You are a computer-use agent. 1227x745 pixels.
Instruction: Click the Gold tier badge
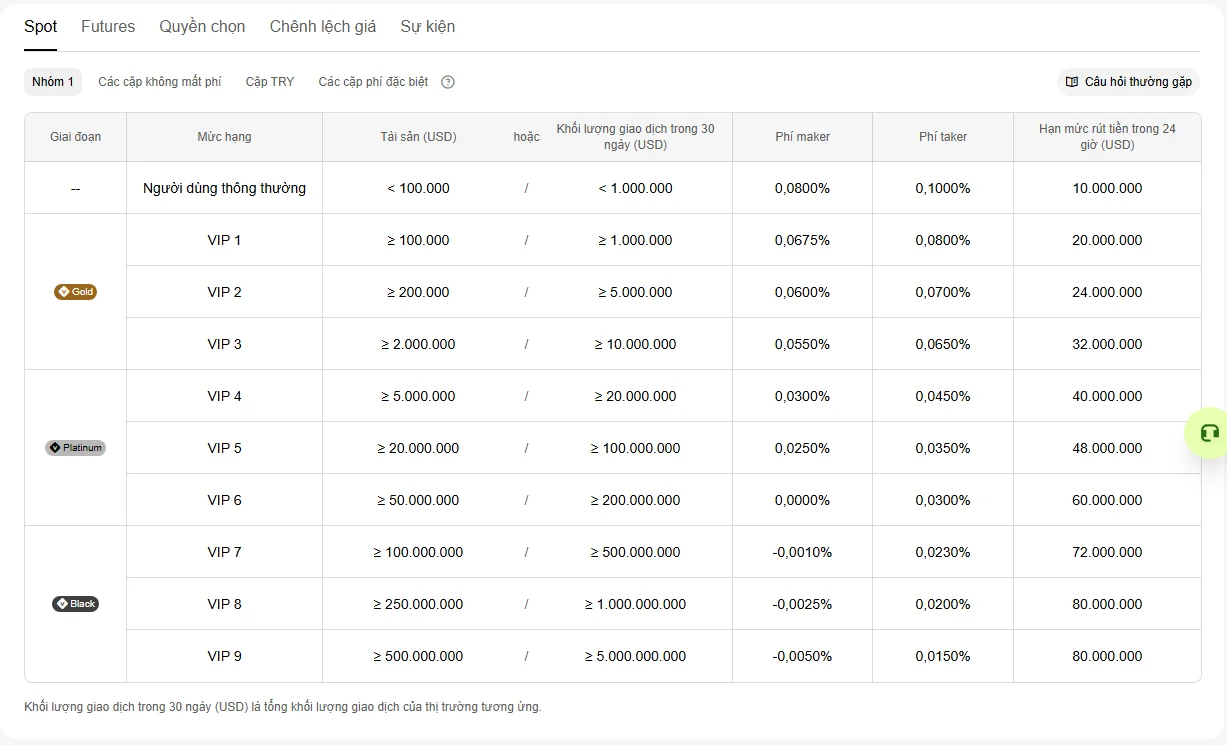pyautogui.click(x=76, y=292)
